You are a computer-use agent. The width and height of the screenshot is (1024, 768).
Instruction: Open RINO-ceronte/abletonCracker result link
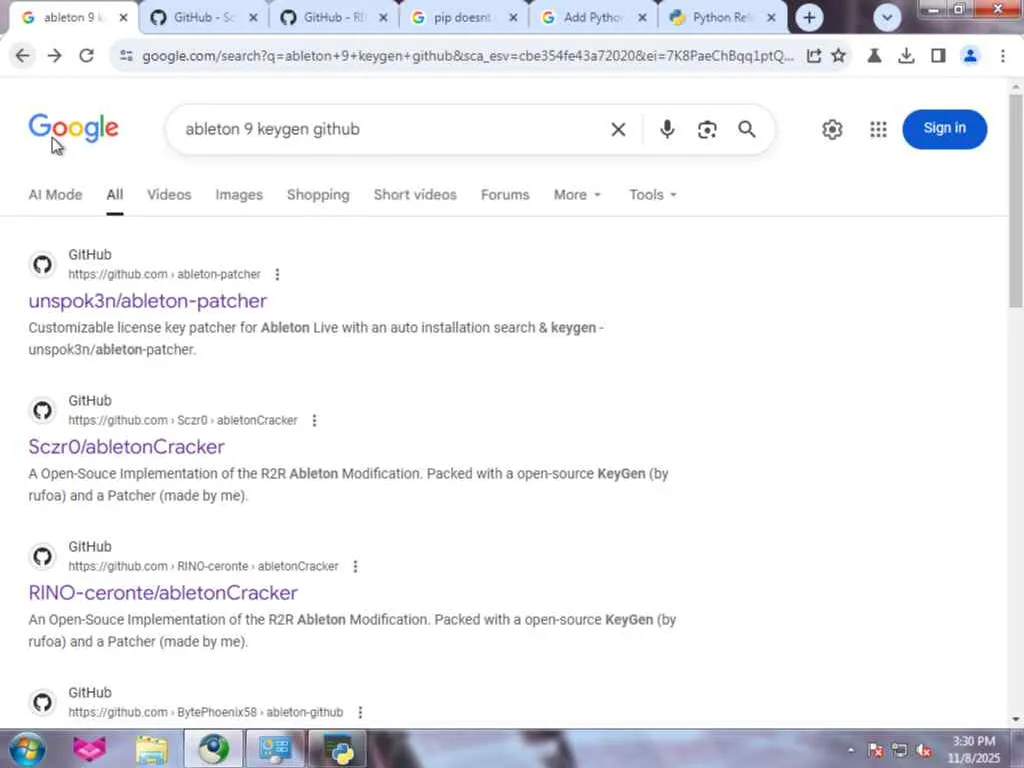coord(163,592)
